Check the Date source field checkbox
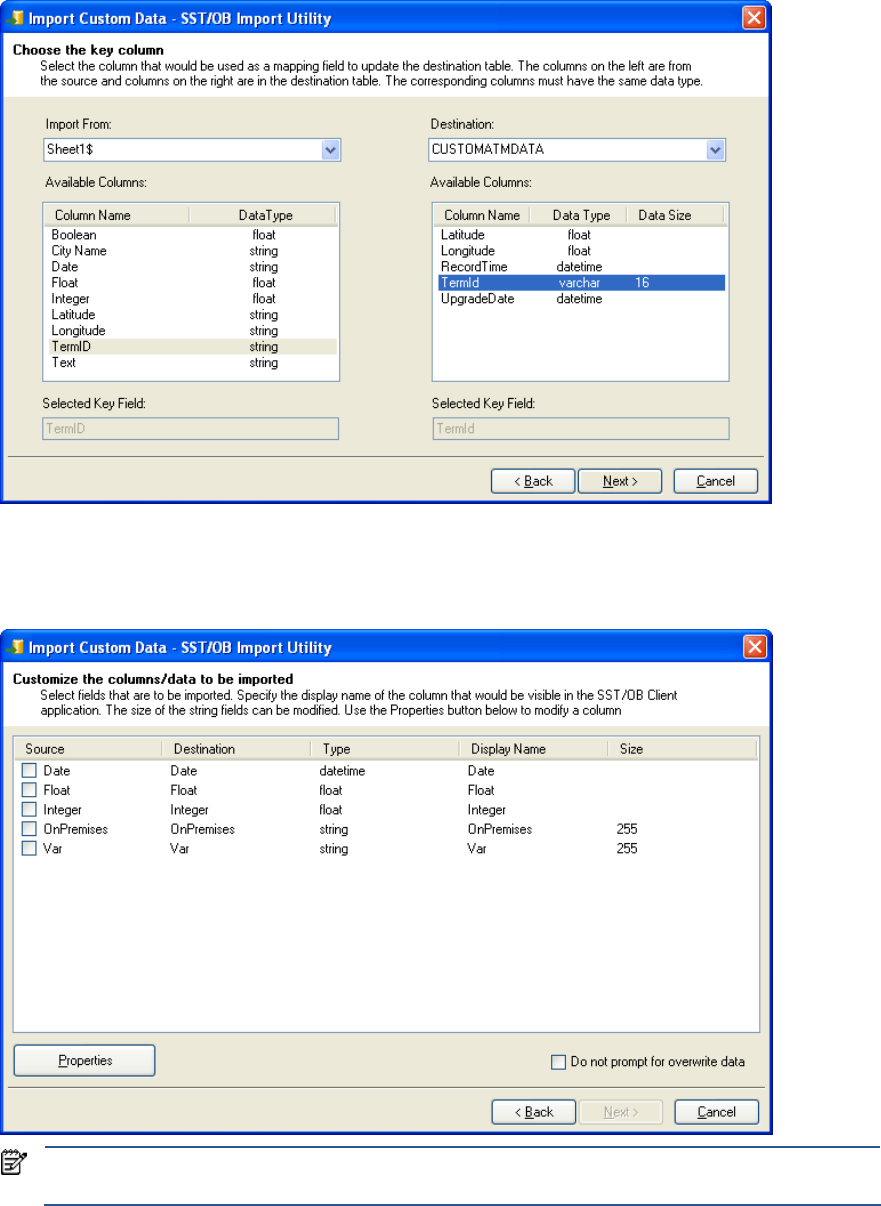 click(x=30, y=771)
